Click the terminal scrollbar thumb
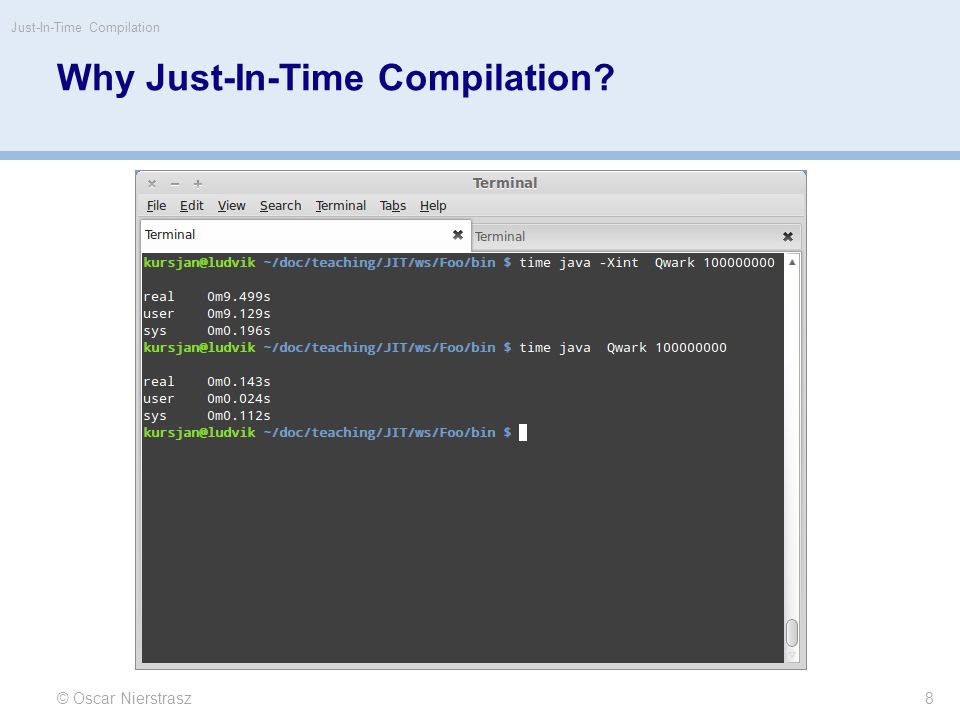Viewport: 960px width, 720px height. (792, 632)
